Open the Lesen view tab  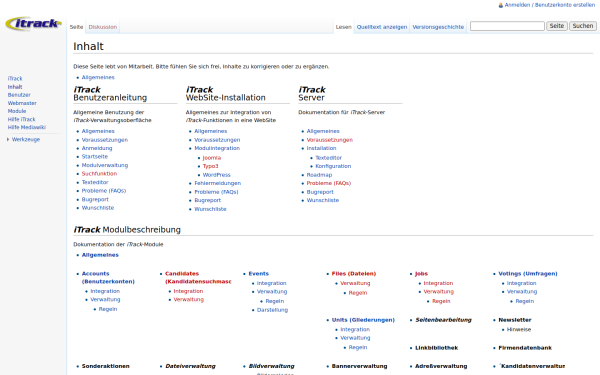pos(343,27)
